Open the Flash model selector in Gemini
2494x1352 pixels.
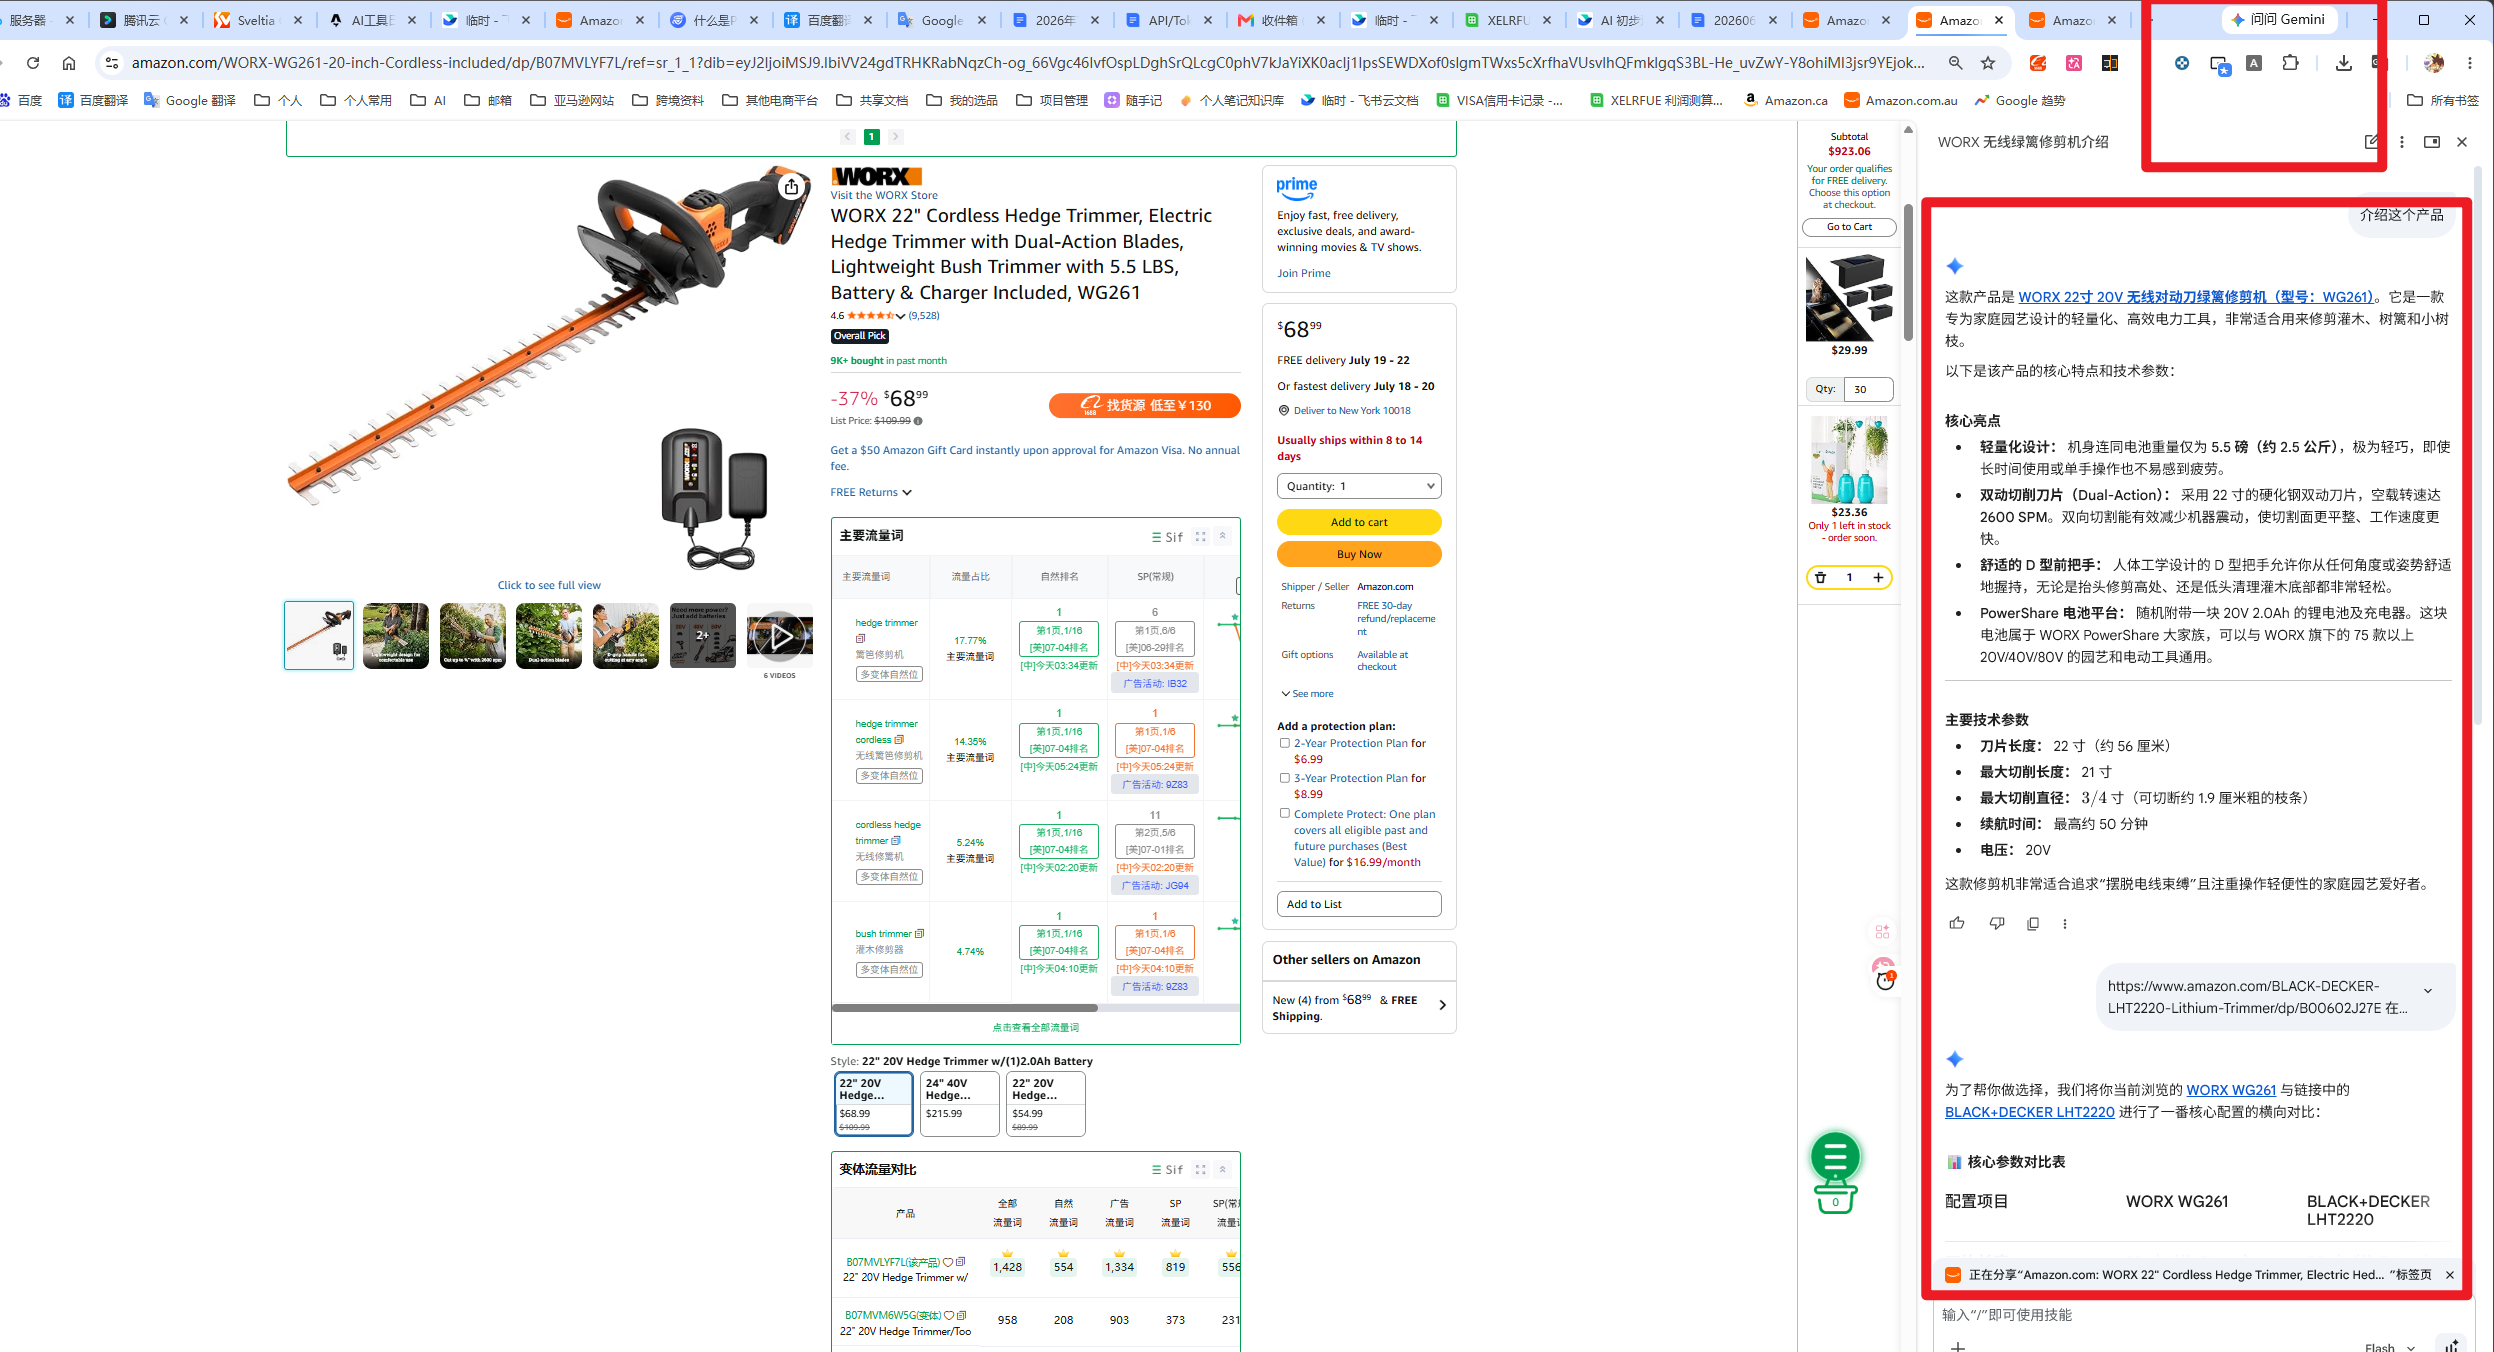click(2391, 1346)
